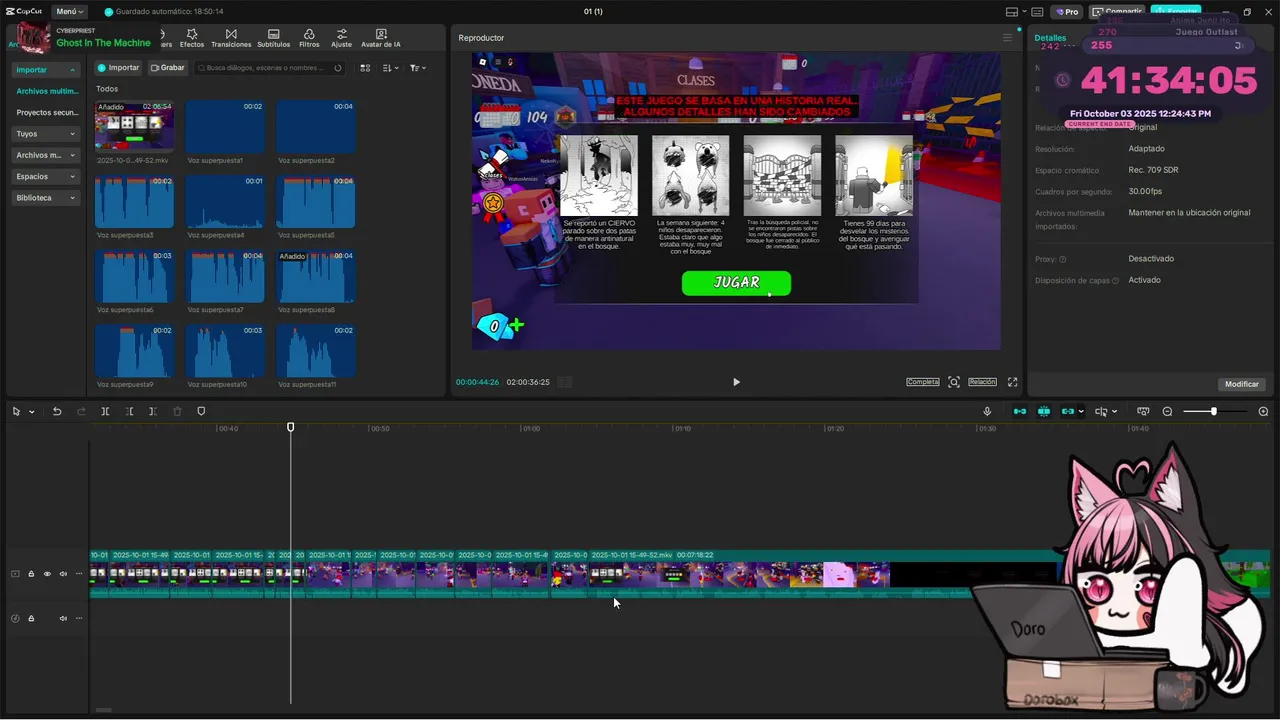Open the Reproductor panel menu icon
Screen dimensions: 1280x720
click(1007, 38)
